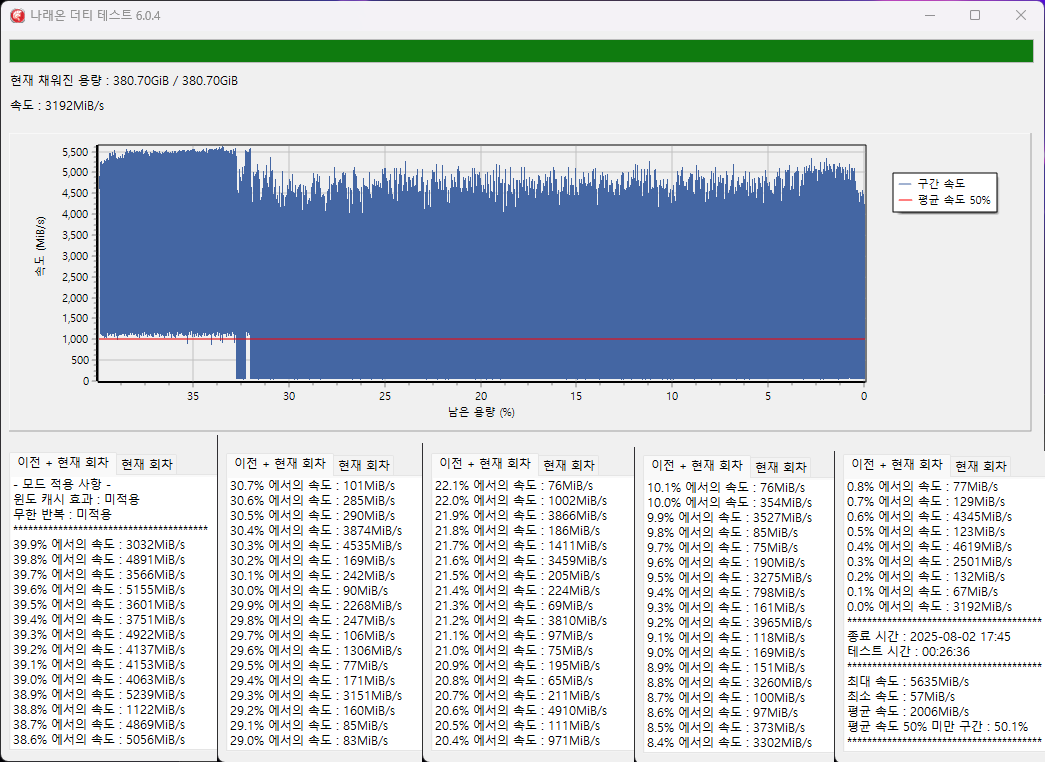Select 이전 + 현재 회차 tab above 0.8% list

[x=897, y=464]
